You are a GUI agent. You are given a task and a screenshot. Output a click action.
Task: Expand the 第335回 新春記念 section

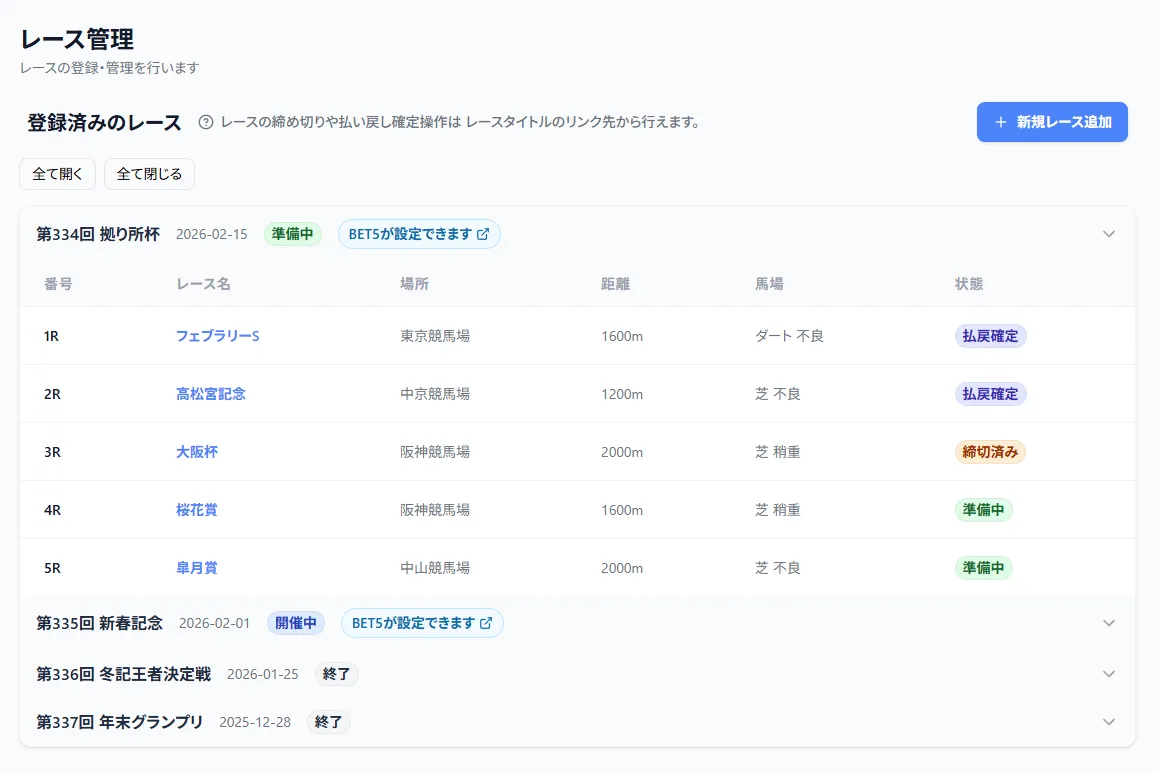(1108, 622)
